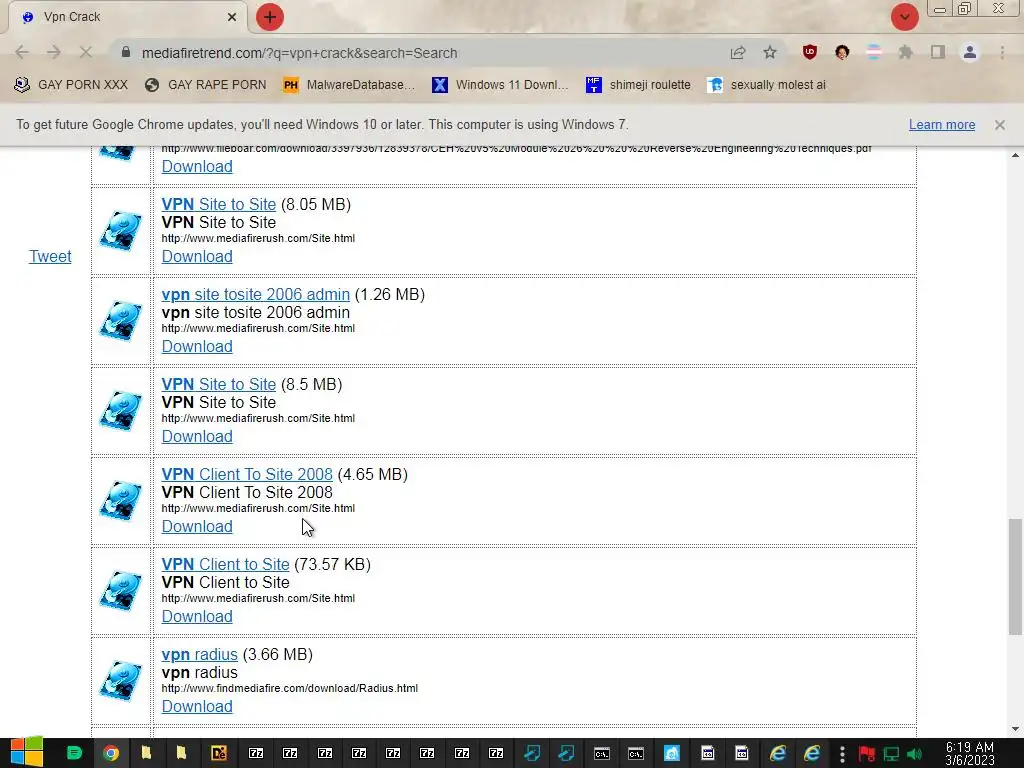Click disk icon beside vpn radius
This screenshot has height=768, width=1024.
click(121, 681)
